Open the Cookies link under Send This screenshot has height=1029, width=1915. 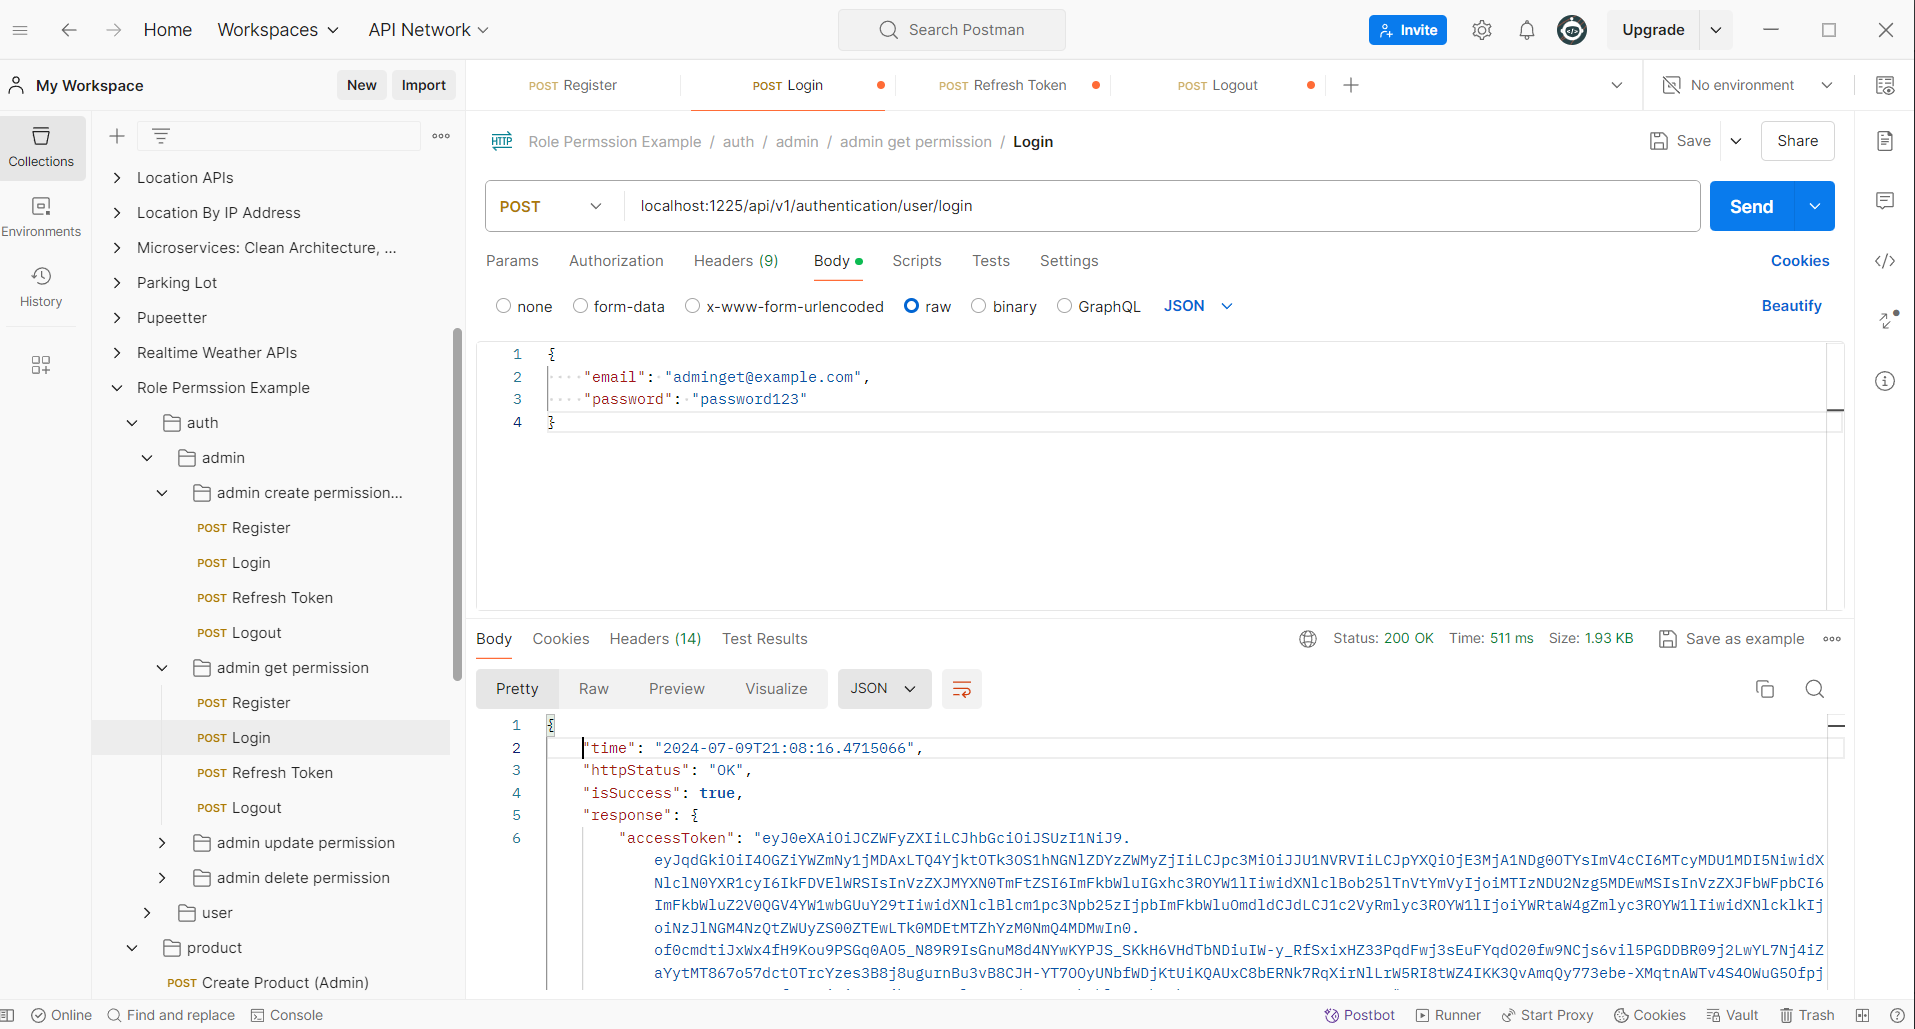coord(1800,261)
